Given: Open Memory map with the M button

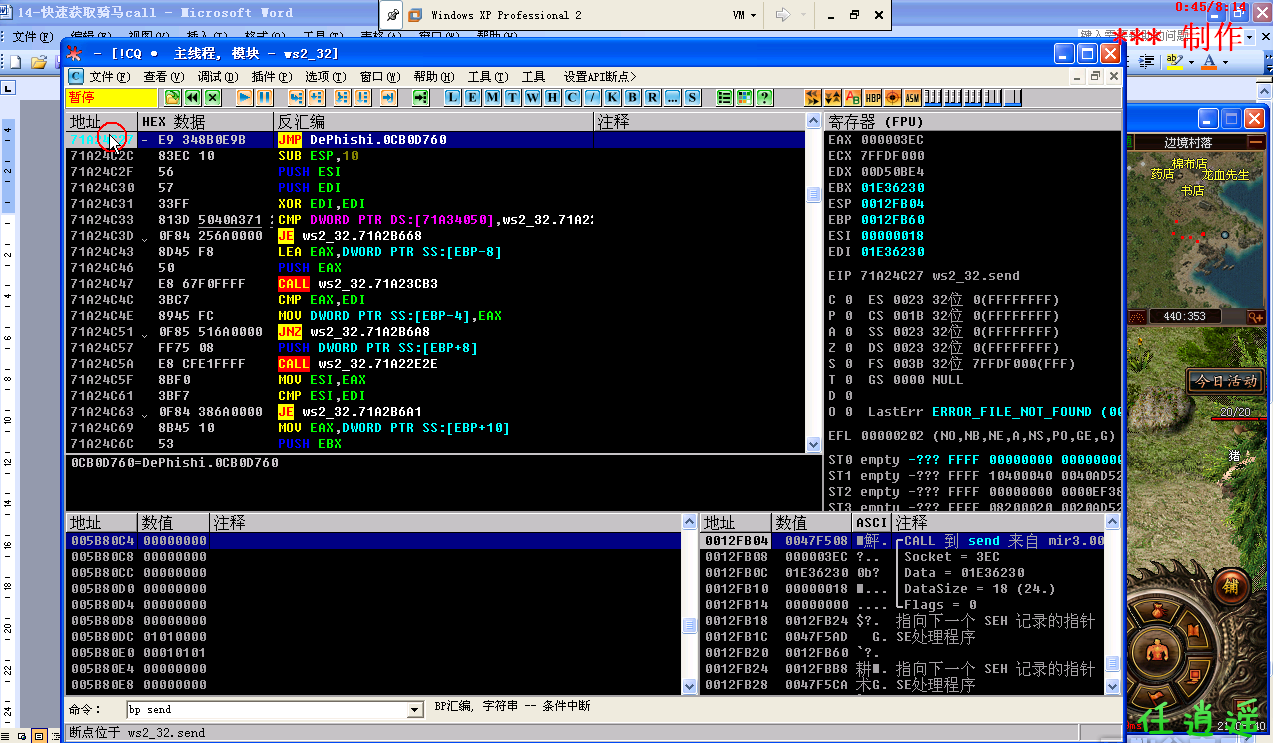Looking at the screenshot, I should coord(493,97).
